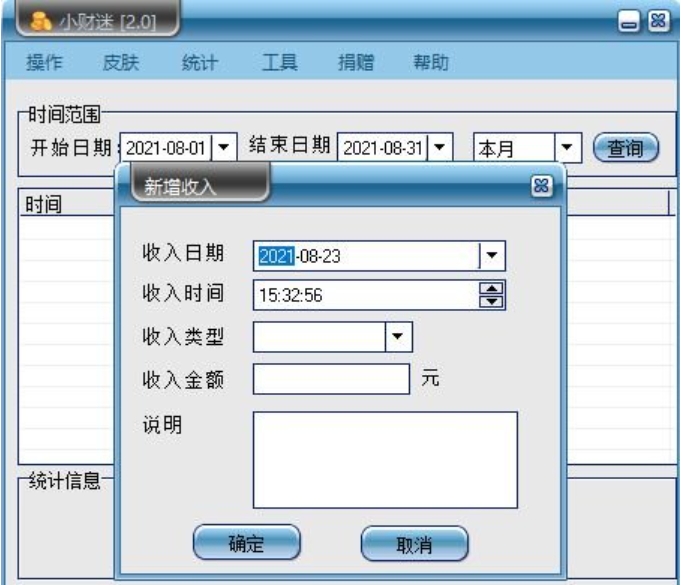Viewport: 682px width, 585px height.
Task: Minimize the main 小财迷 window
Action: (631, 21)
